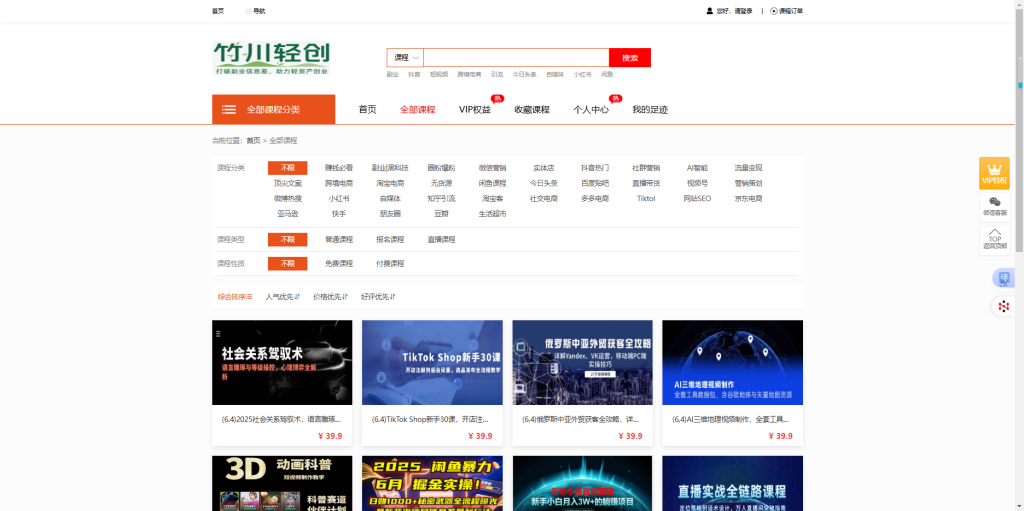
Task: Focus the course search input field
Action: (516, 58)
